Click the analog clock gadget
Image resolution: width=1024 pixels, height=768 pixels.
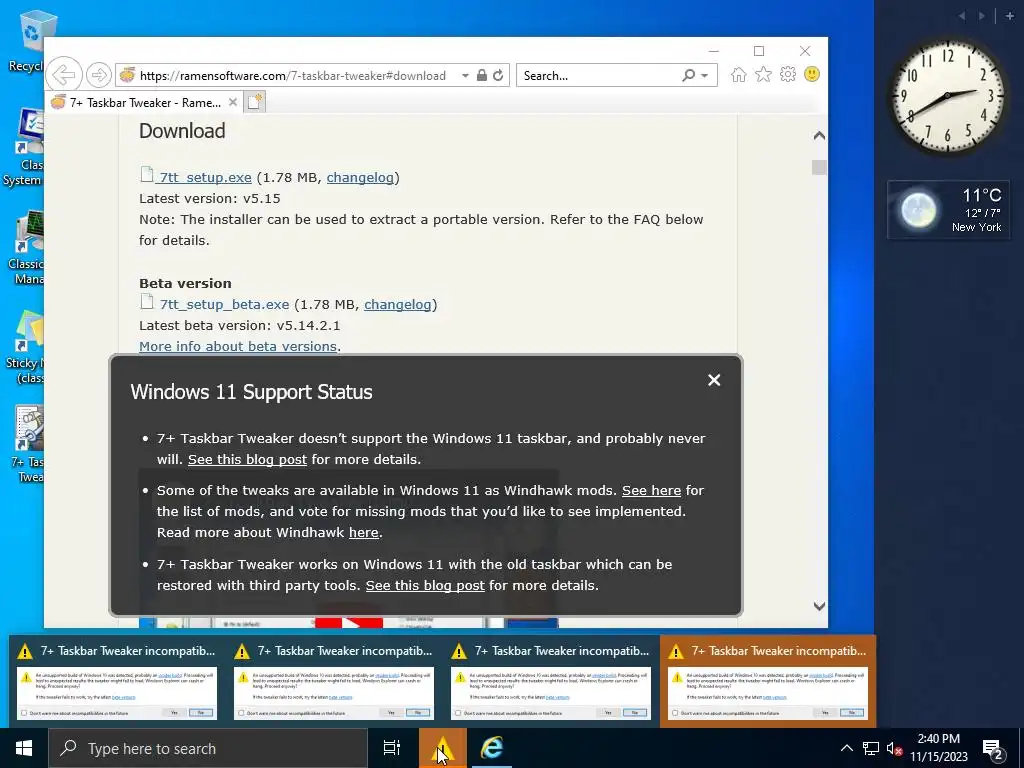(948, 97)
